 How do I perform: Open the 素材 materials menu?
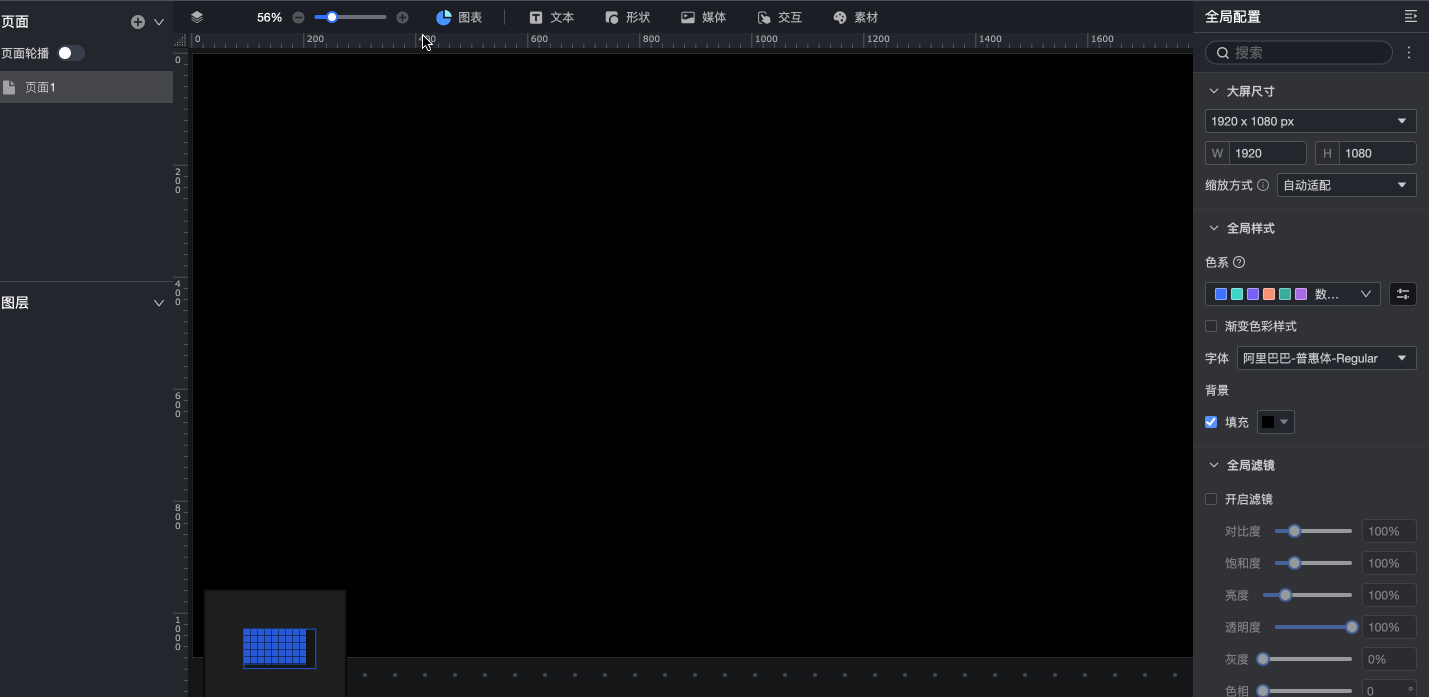[x=855, y=17]
